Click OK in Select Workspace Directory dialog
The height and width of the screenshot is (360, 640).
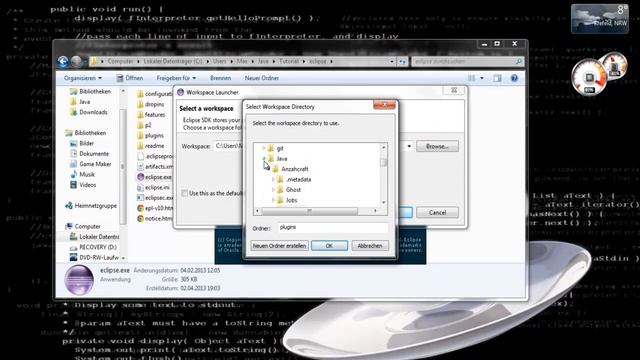[329, 246]
